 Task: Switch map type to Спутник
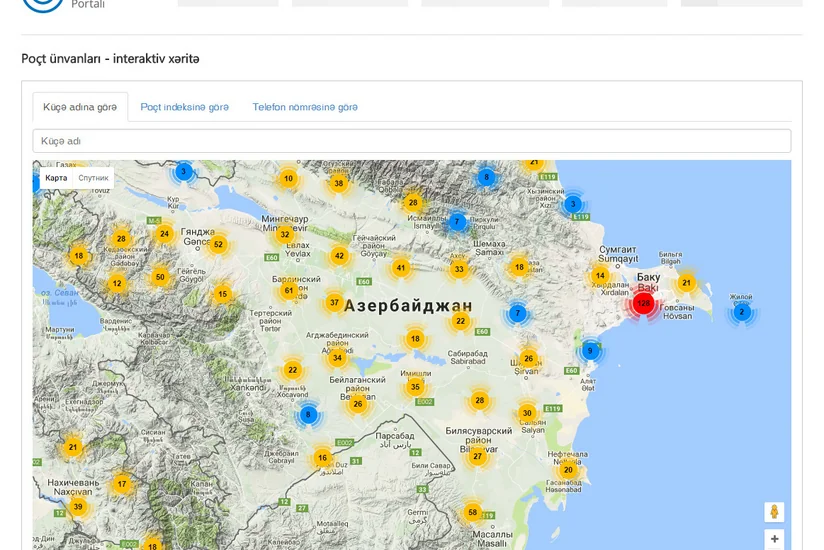[93, 178]
